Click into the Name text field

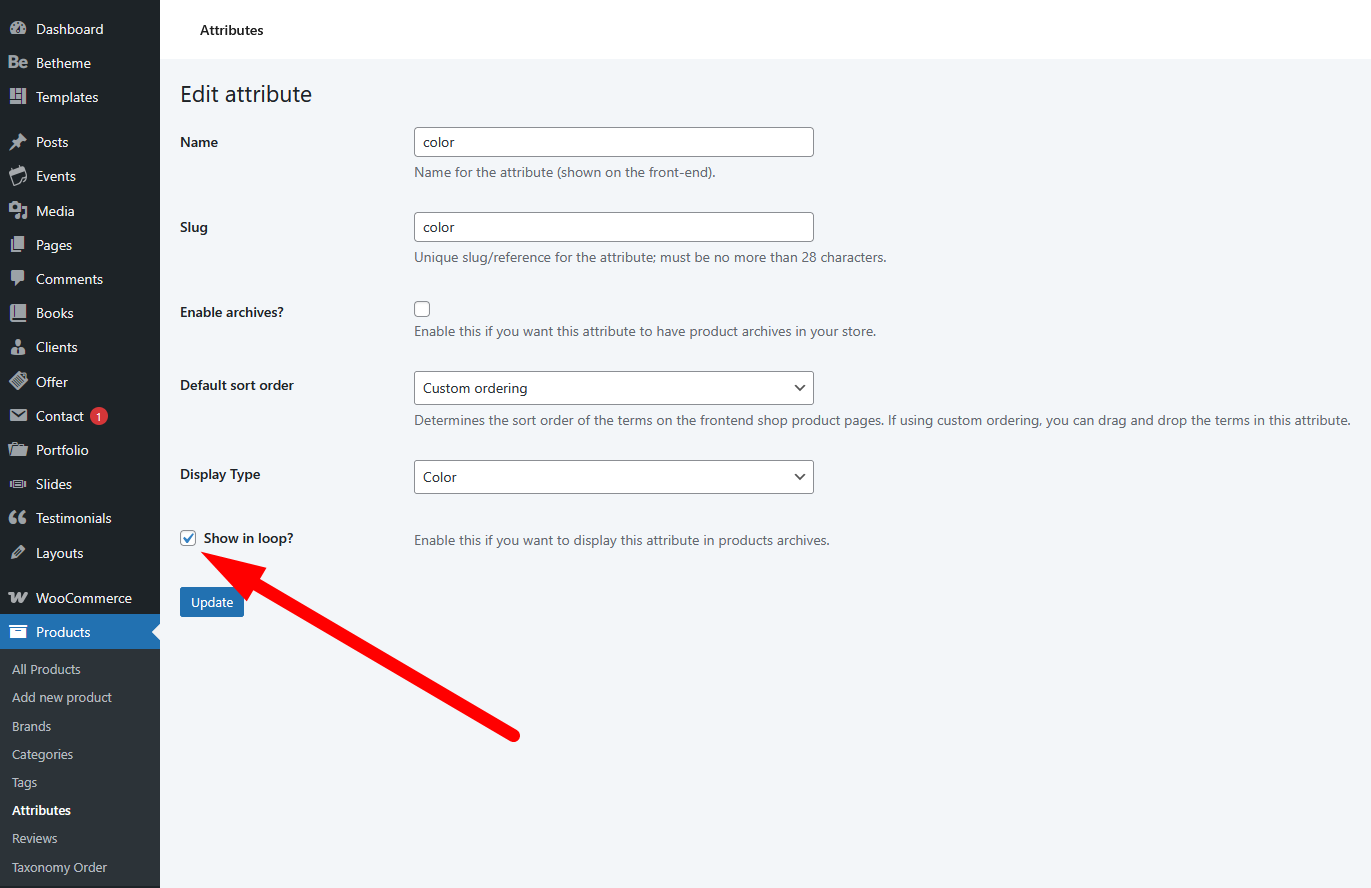coord(613,142)
